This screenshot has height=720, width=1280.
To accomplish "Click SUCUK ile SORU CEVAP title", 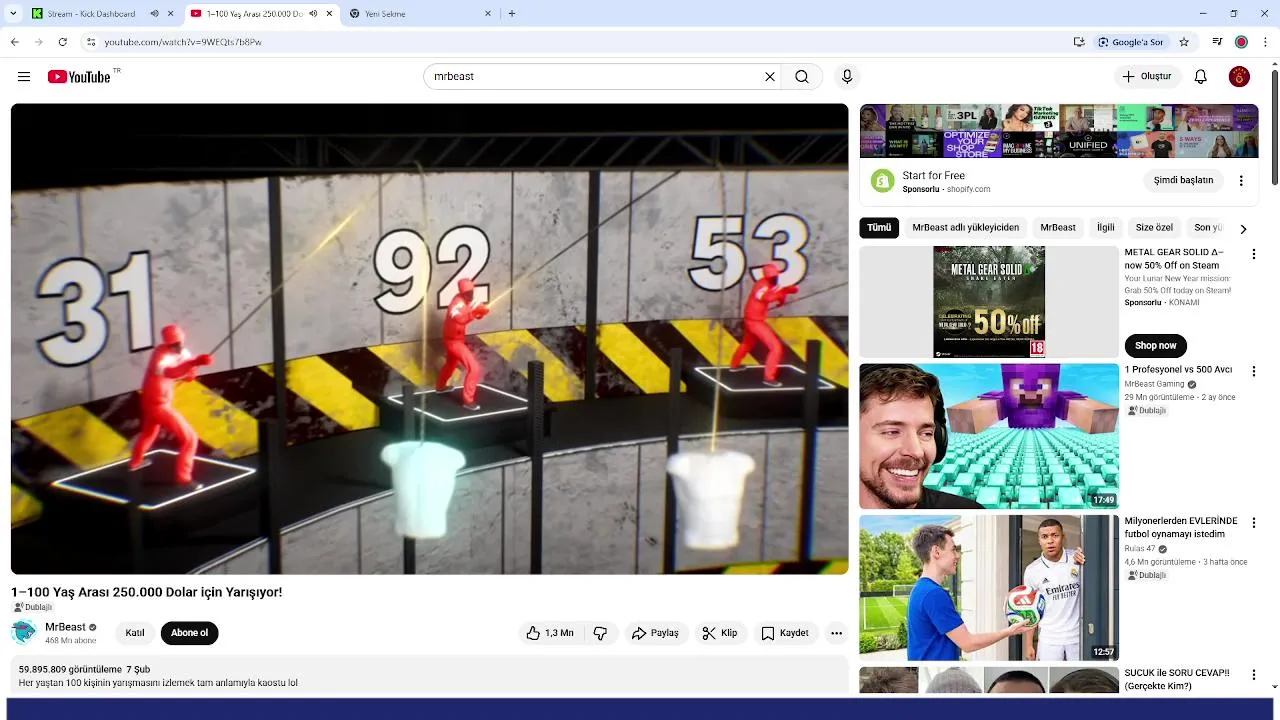I will pyautogui.click(x=1177, y=680).
